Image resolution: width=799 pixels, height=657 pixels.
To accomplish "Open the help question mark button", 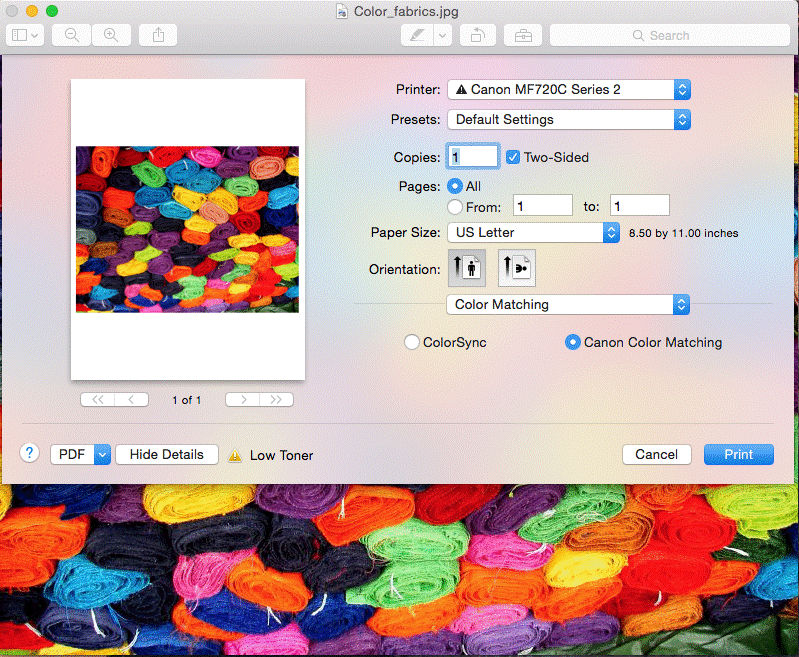I will 30,453.
